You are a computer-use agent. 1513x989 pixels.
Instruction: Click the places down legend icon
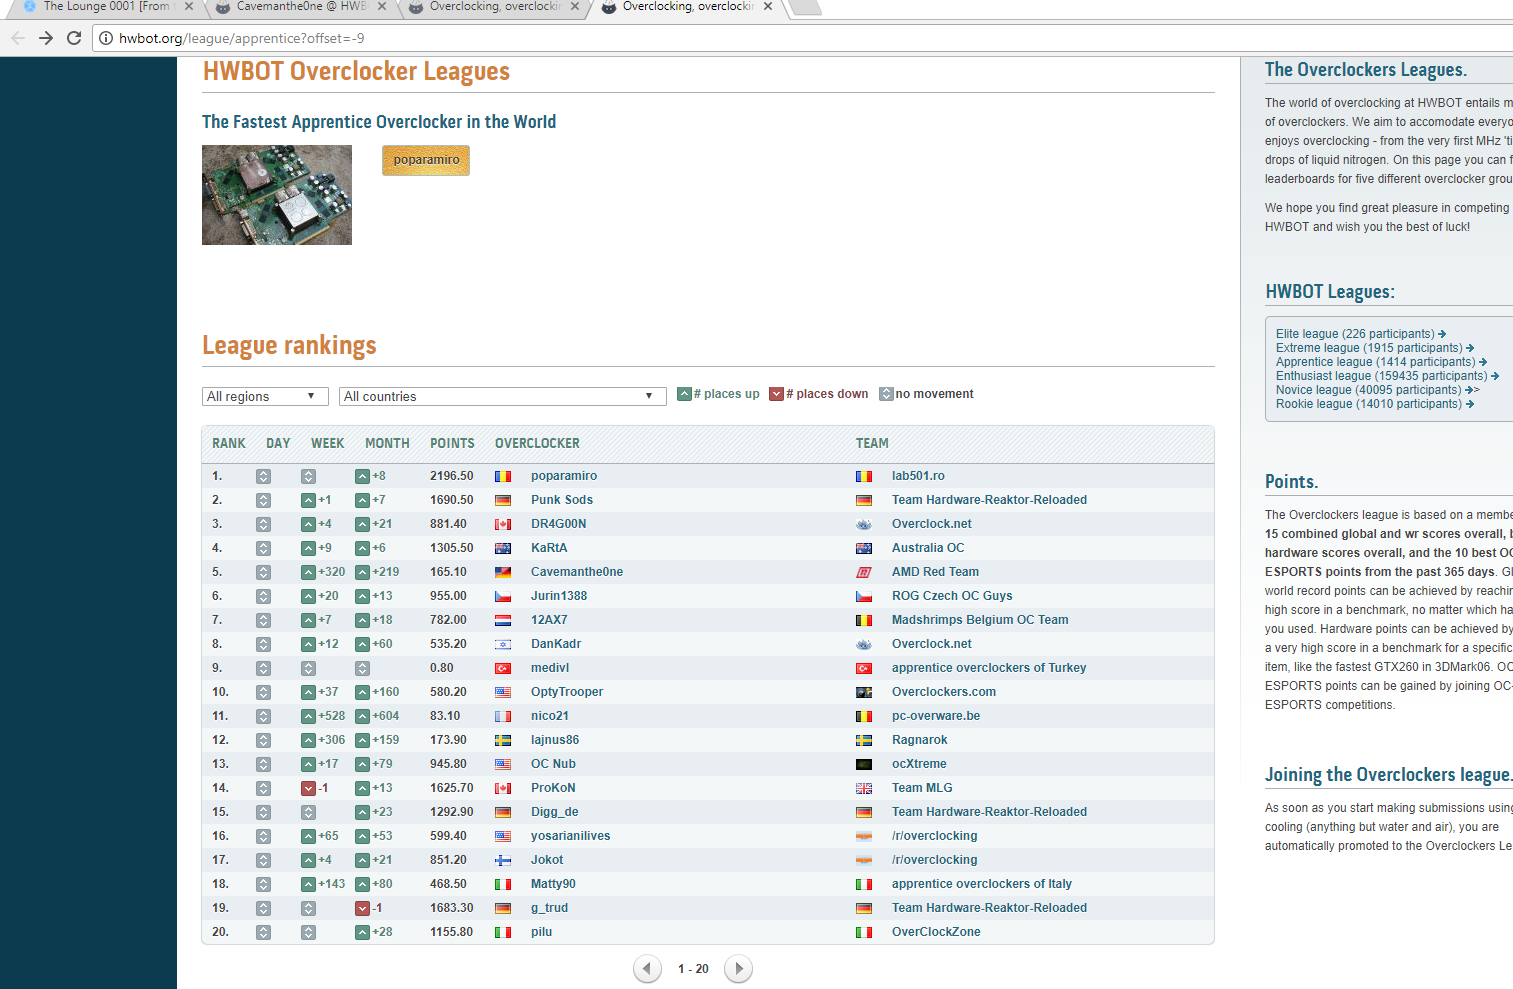[x=776, y=394]
